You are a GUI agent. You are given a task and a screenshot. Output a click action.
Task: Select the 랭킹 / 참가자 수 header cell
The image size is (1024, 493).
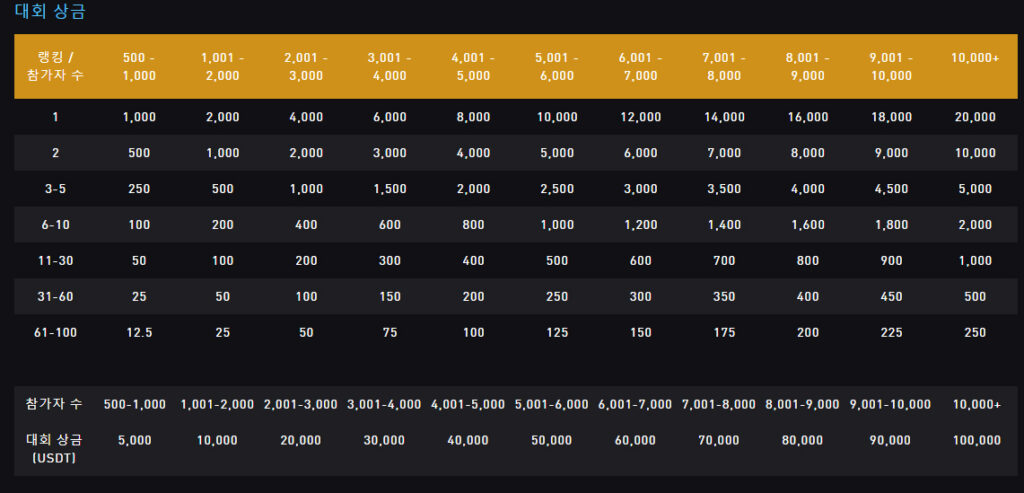(x=56, y=67)
